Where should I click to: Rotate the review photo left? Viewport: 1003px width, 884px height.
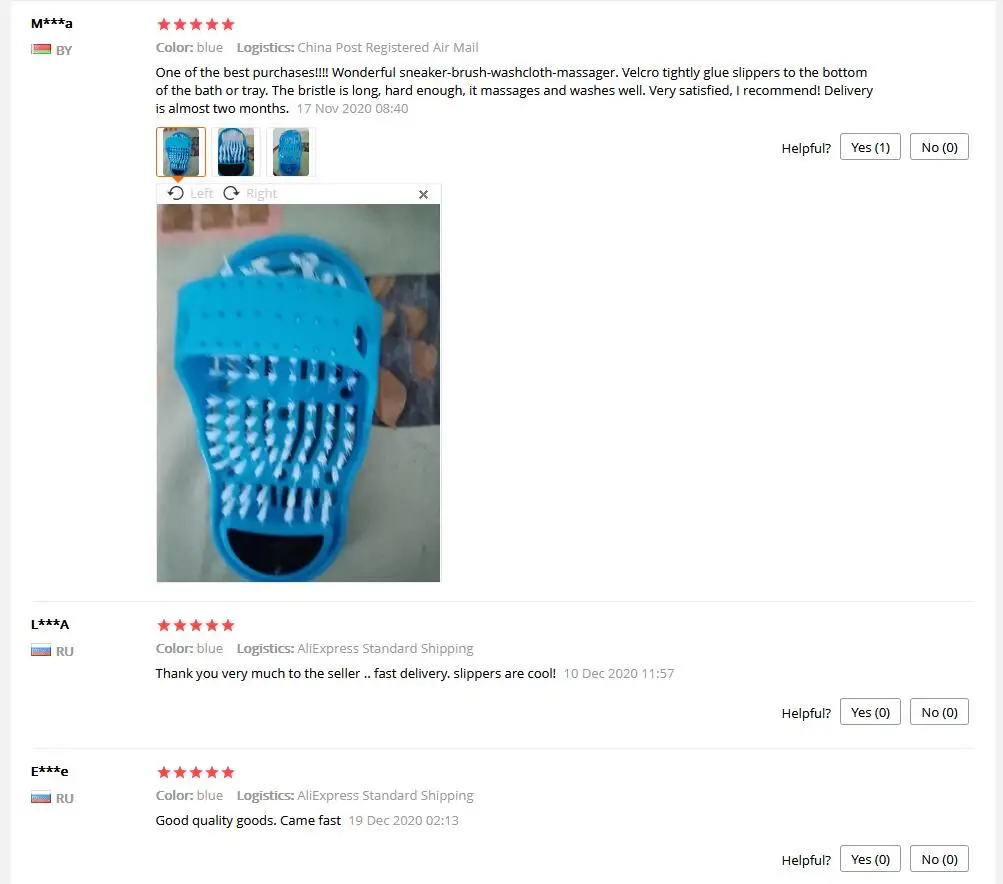190,193
